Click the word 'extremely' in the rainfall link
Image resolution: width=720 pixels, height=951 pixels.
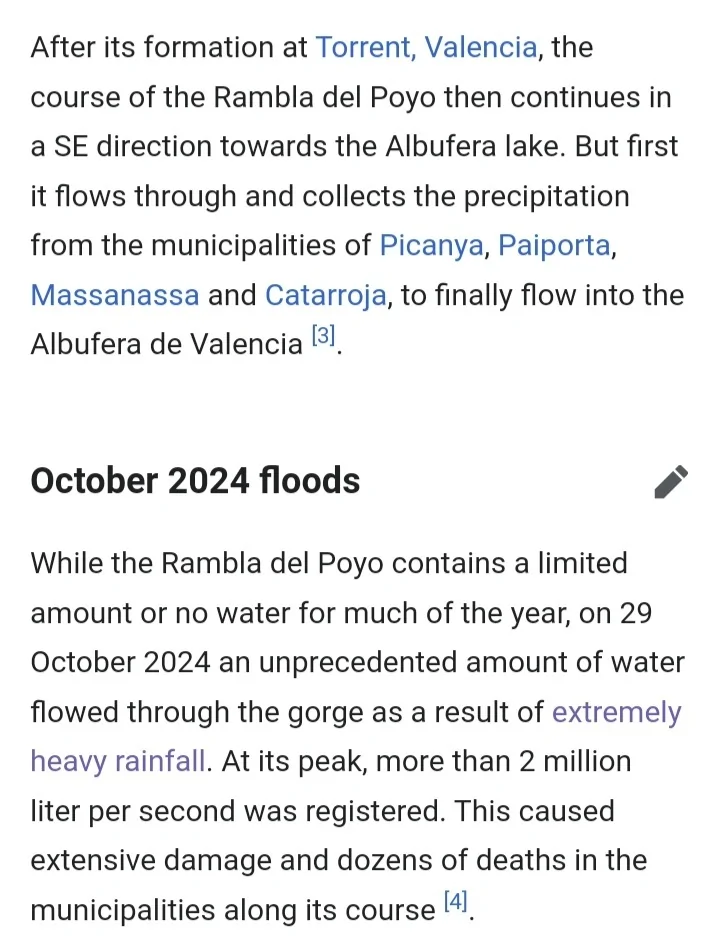click(616, 713)
